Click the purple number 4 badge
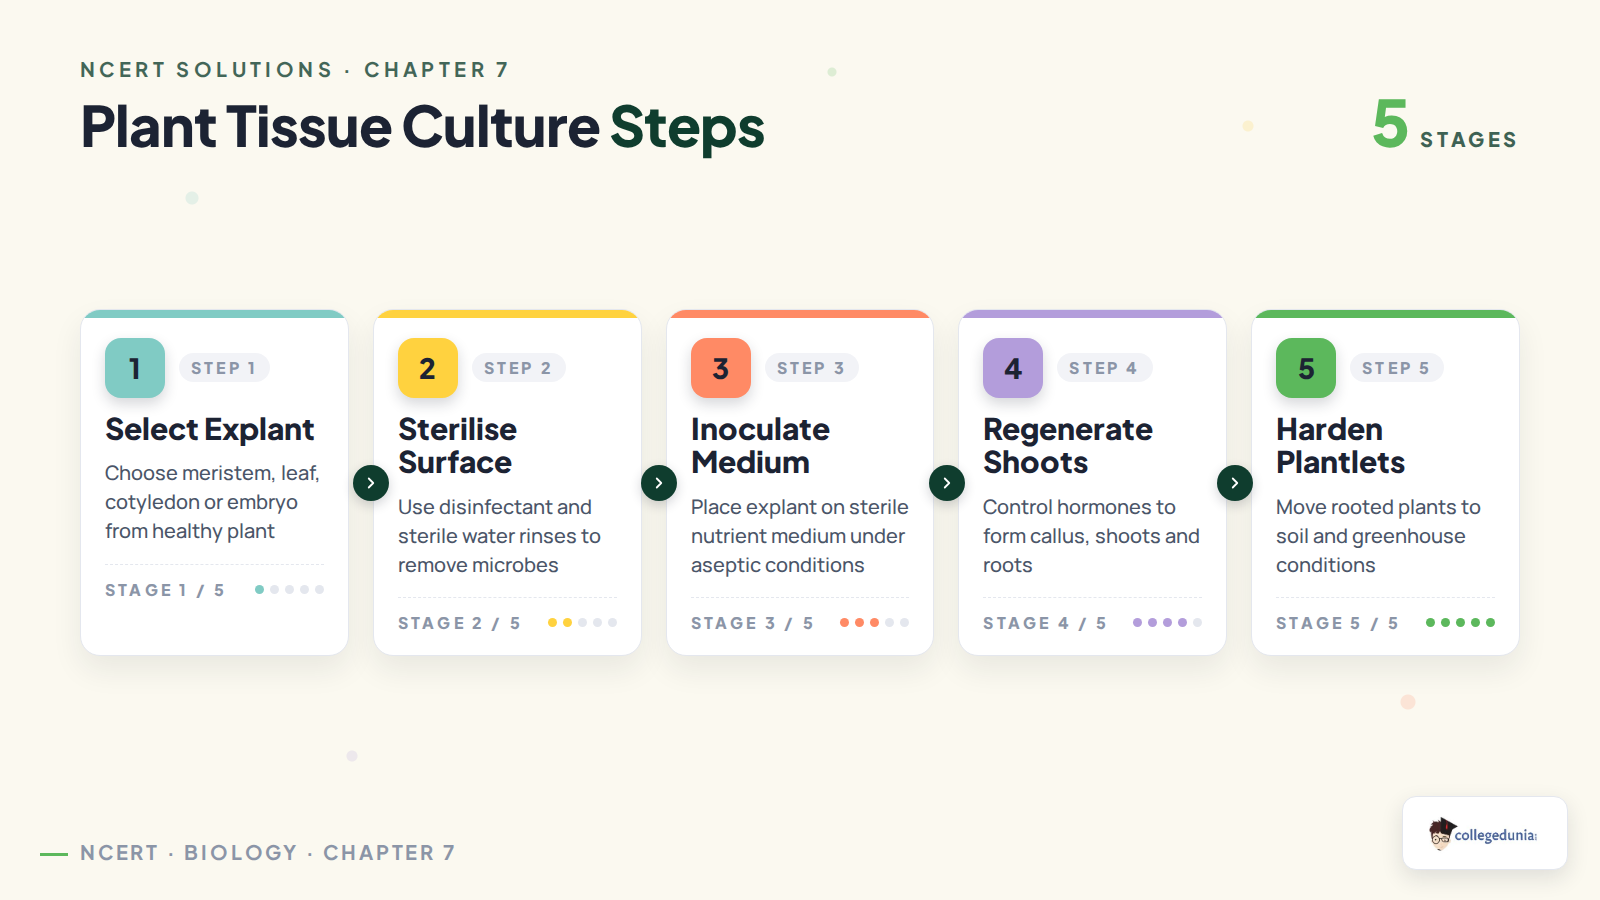This screenshot has height=900, width=1600. 1013,368
